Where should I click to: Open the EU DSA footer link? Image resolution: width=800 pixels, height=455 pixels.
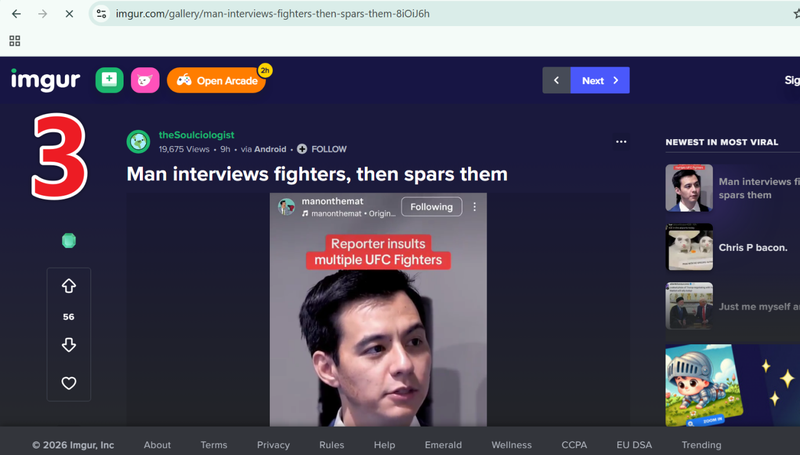634,445
